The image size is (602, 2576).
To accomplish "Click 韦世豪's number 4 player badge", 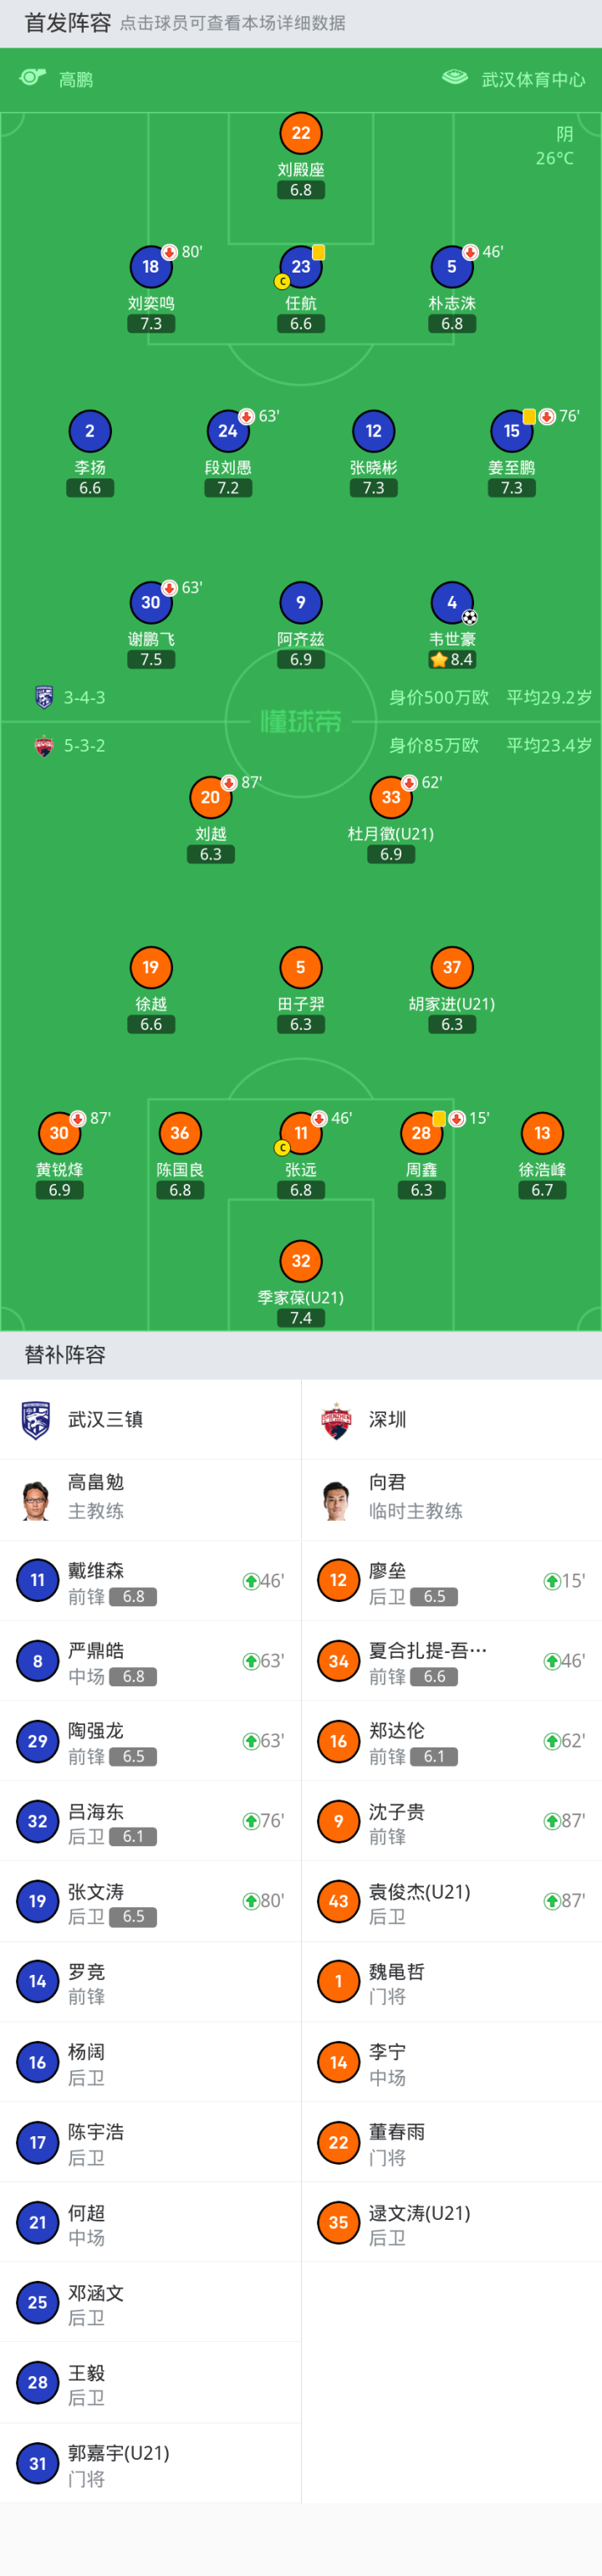I will [x=452, y=602].
